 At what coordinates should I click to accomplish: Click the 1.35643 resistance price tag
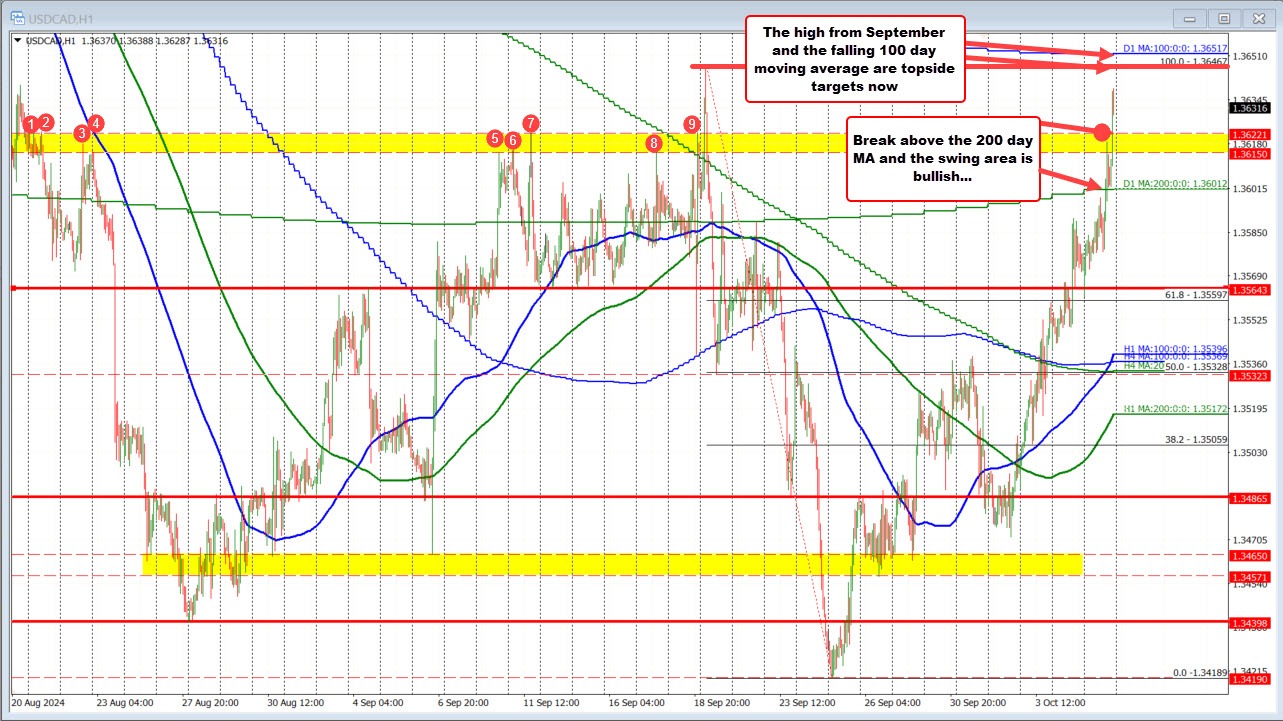tap(1252, 288)
